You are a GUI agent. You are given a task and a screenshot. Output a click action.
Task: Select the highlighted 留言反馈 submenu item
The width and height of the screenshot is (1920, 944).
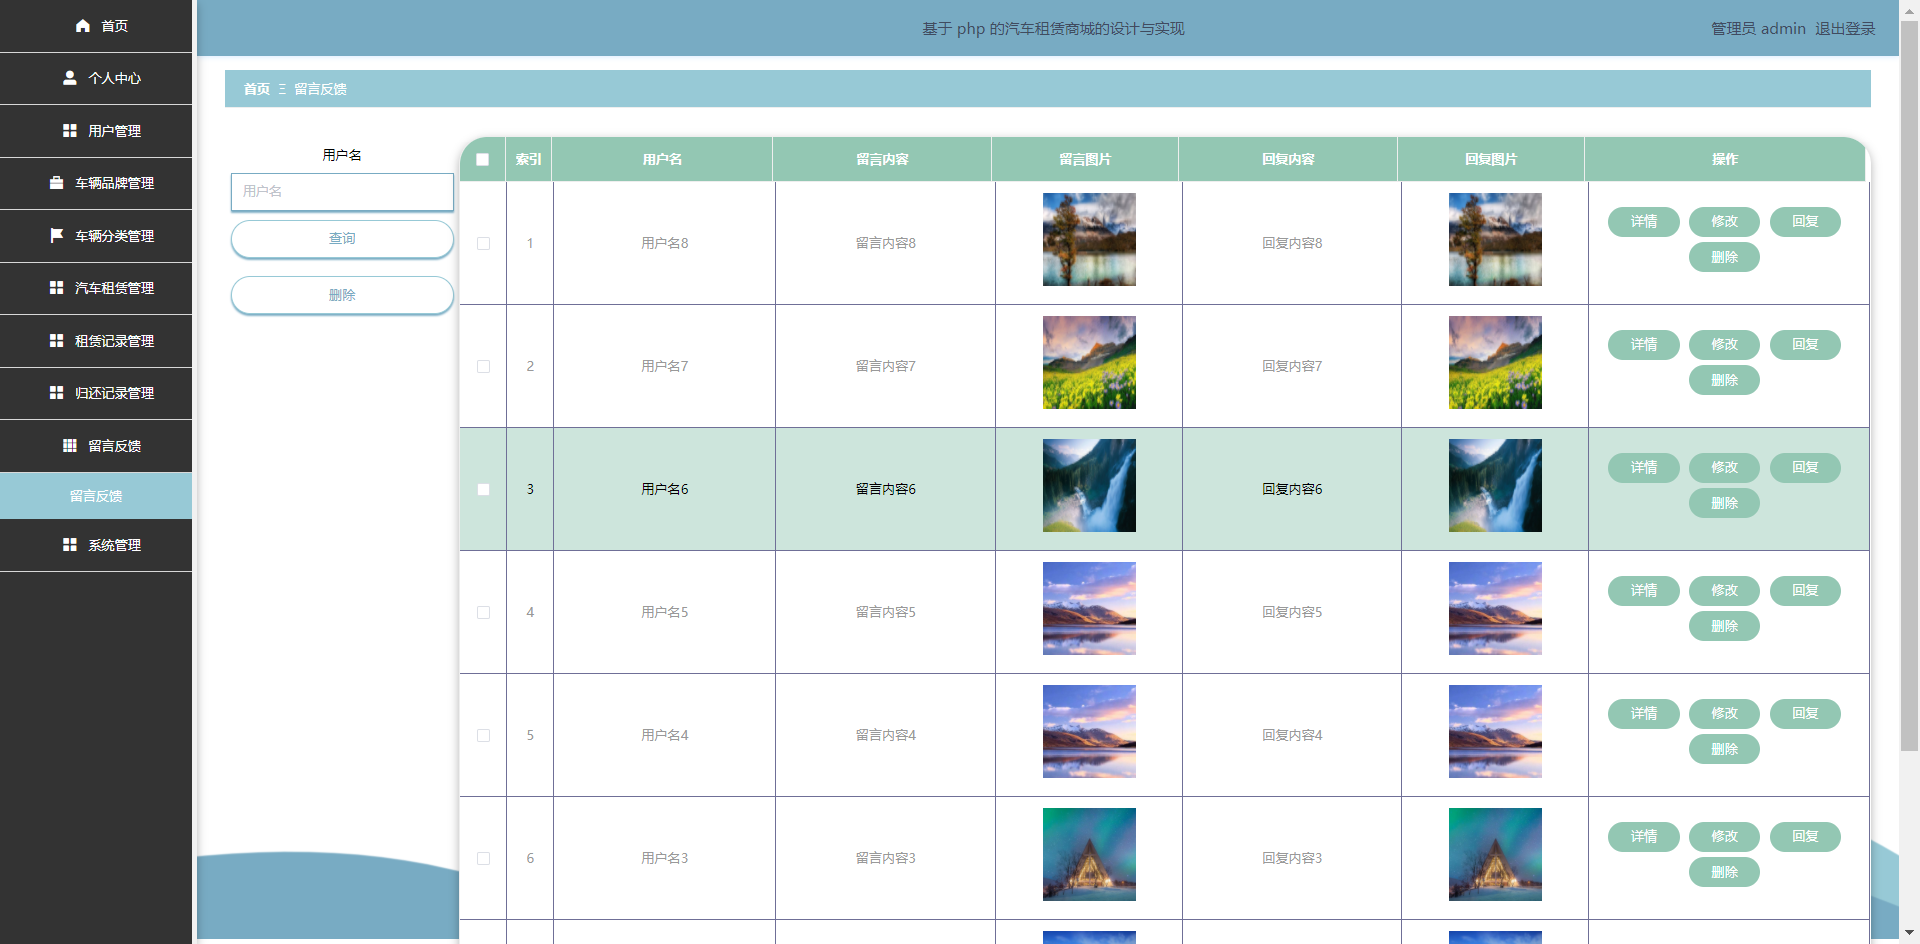coord(96,496)
